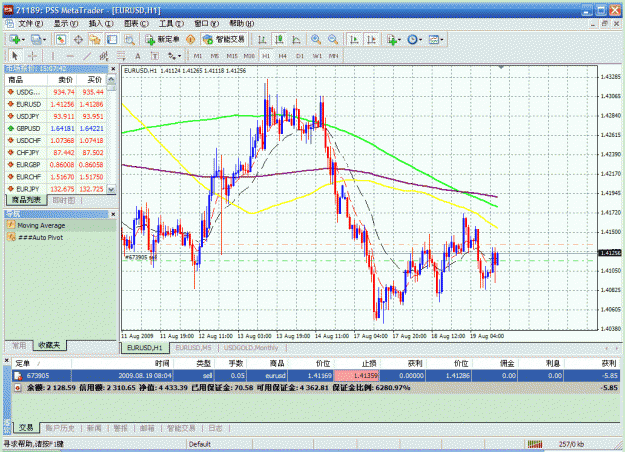Switch to the EURUSD,M5 chart tab

point(193,348)
